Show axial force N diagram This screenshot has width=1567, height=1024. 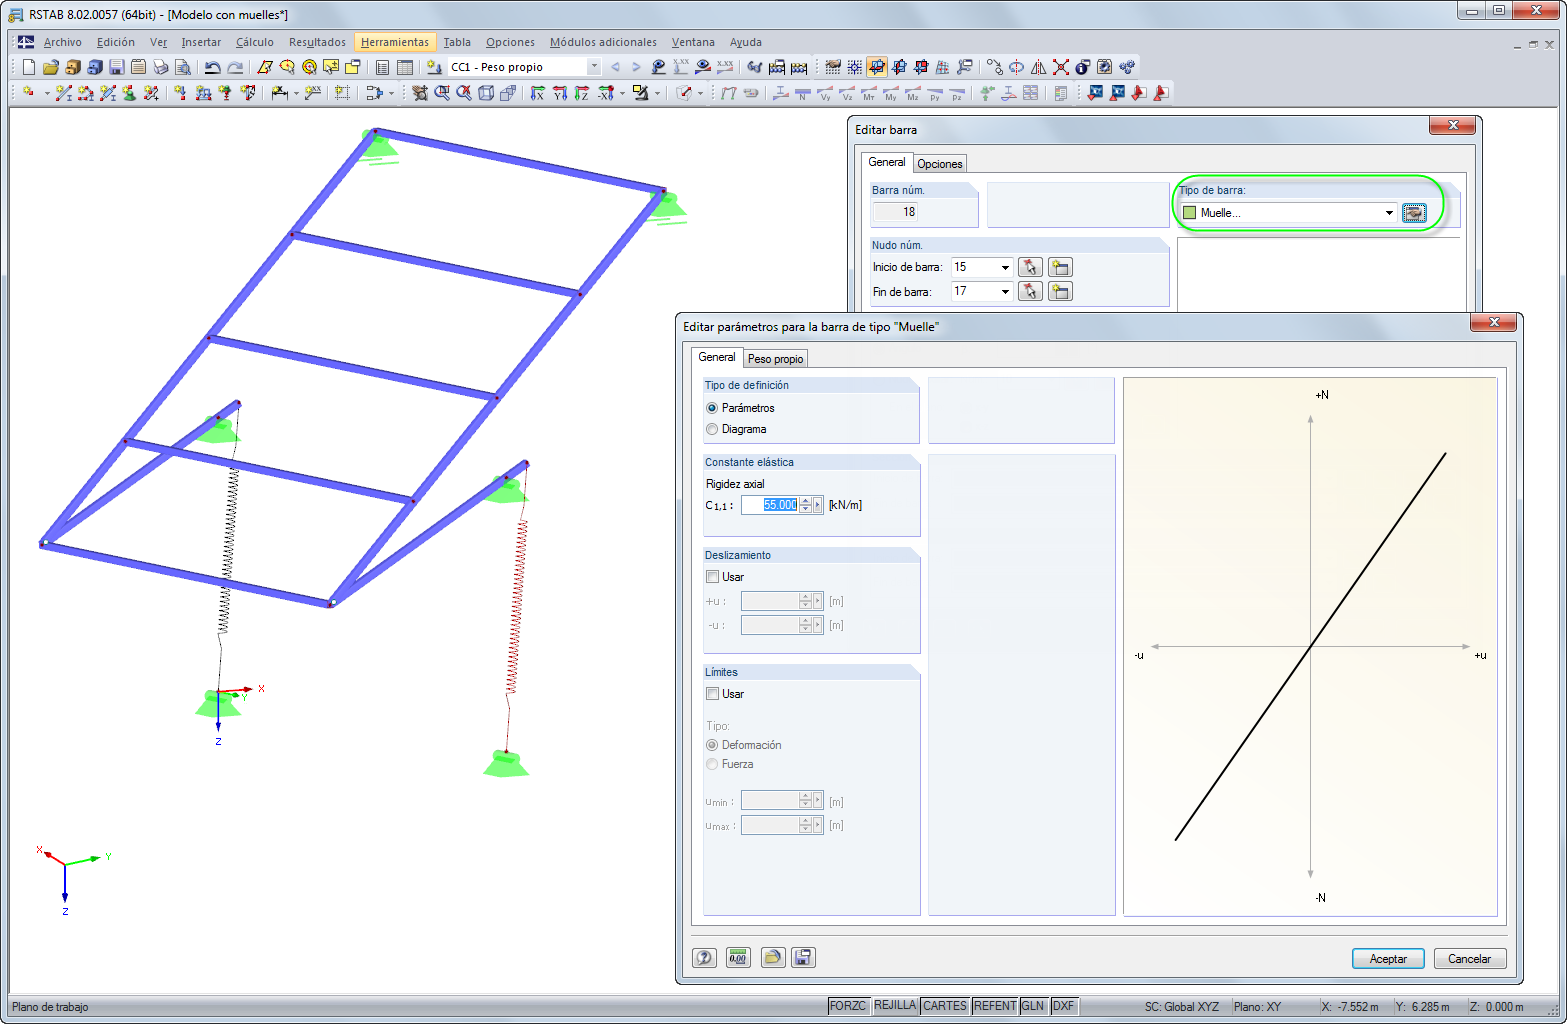pos(803,93)
